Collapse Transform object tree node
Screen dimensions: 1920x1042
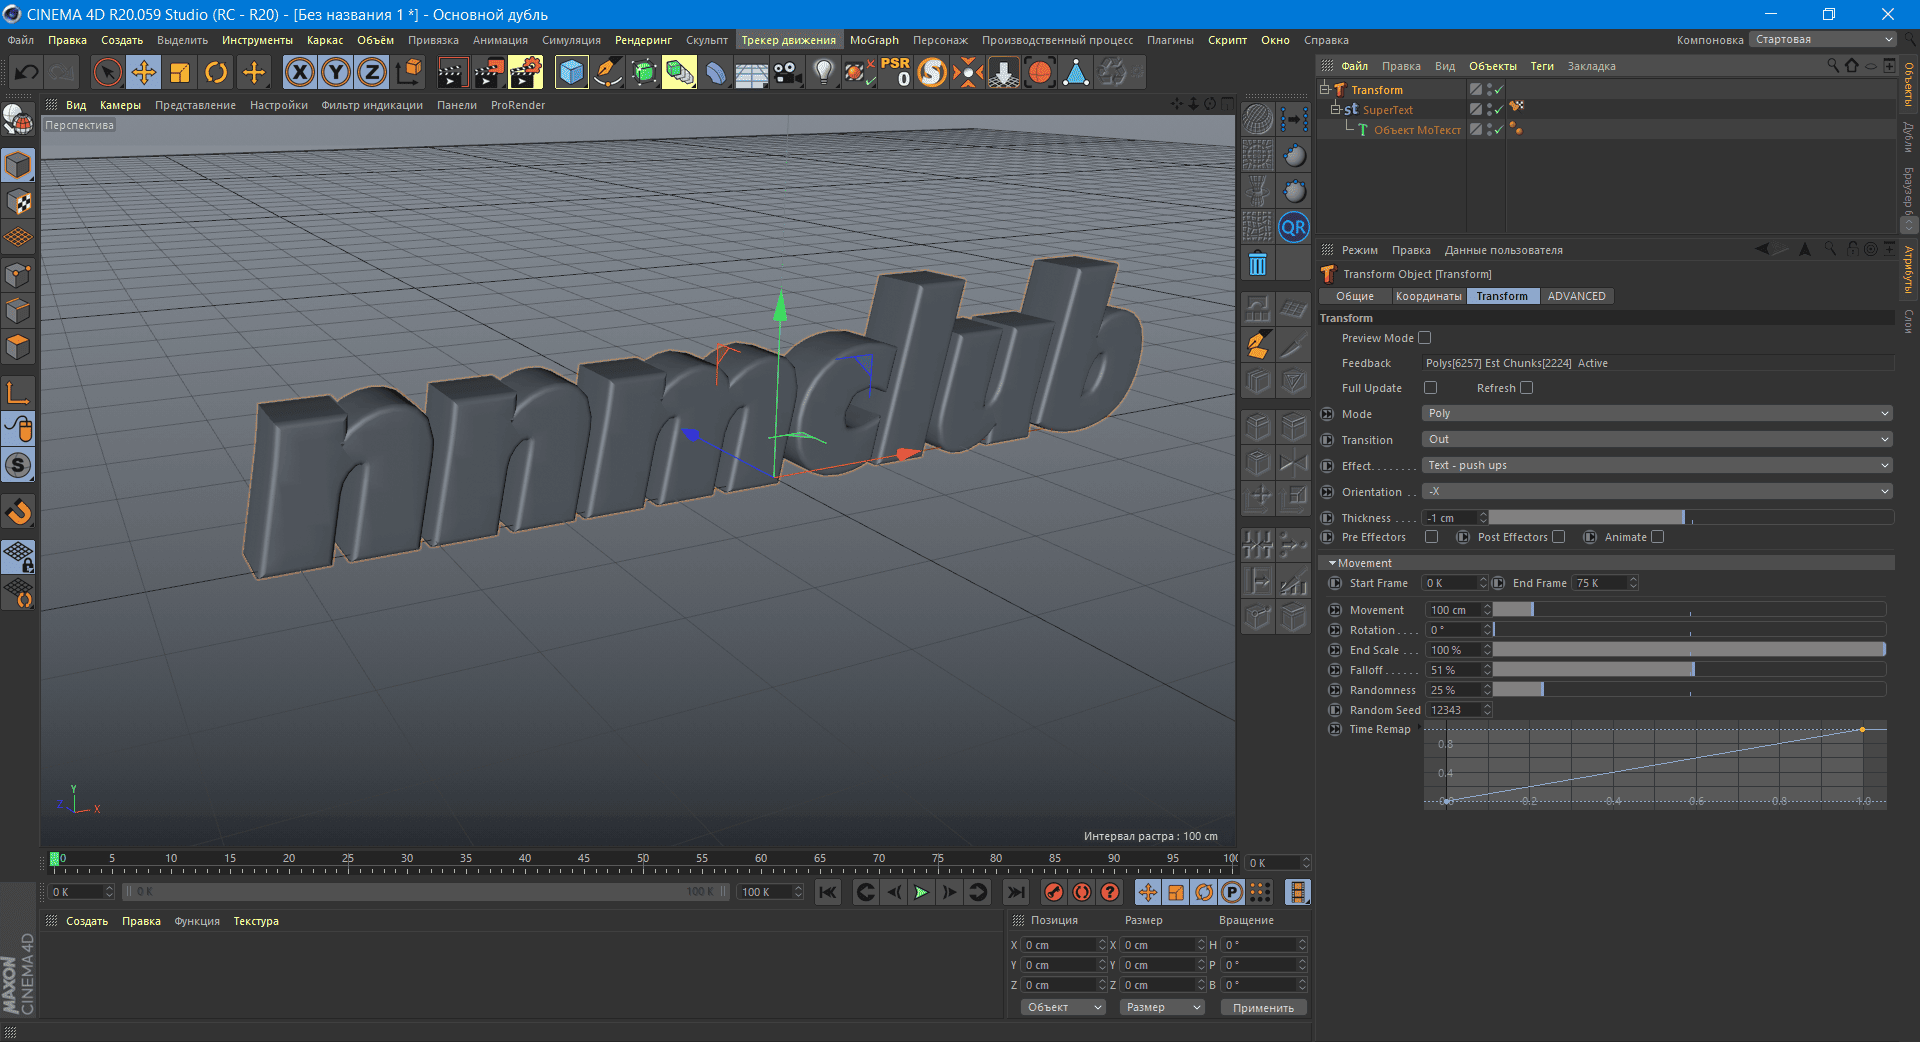click(1325, 89)
